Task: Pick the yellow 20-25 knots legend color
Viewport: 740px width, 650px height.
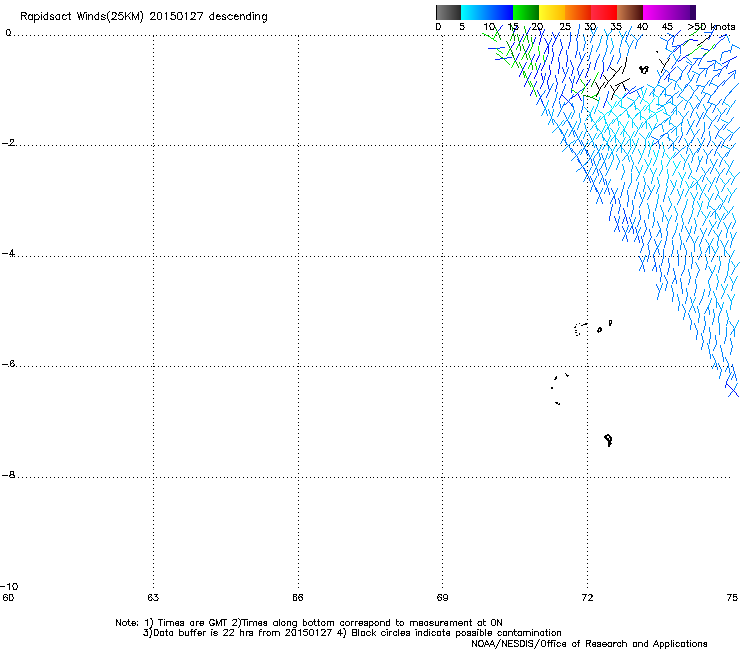Action: coord(552,12)
